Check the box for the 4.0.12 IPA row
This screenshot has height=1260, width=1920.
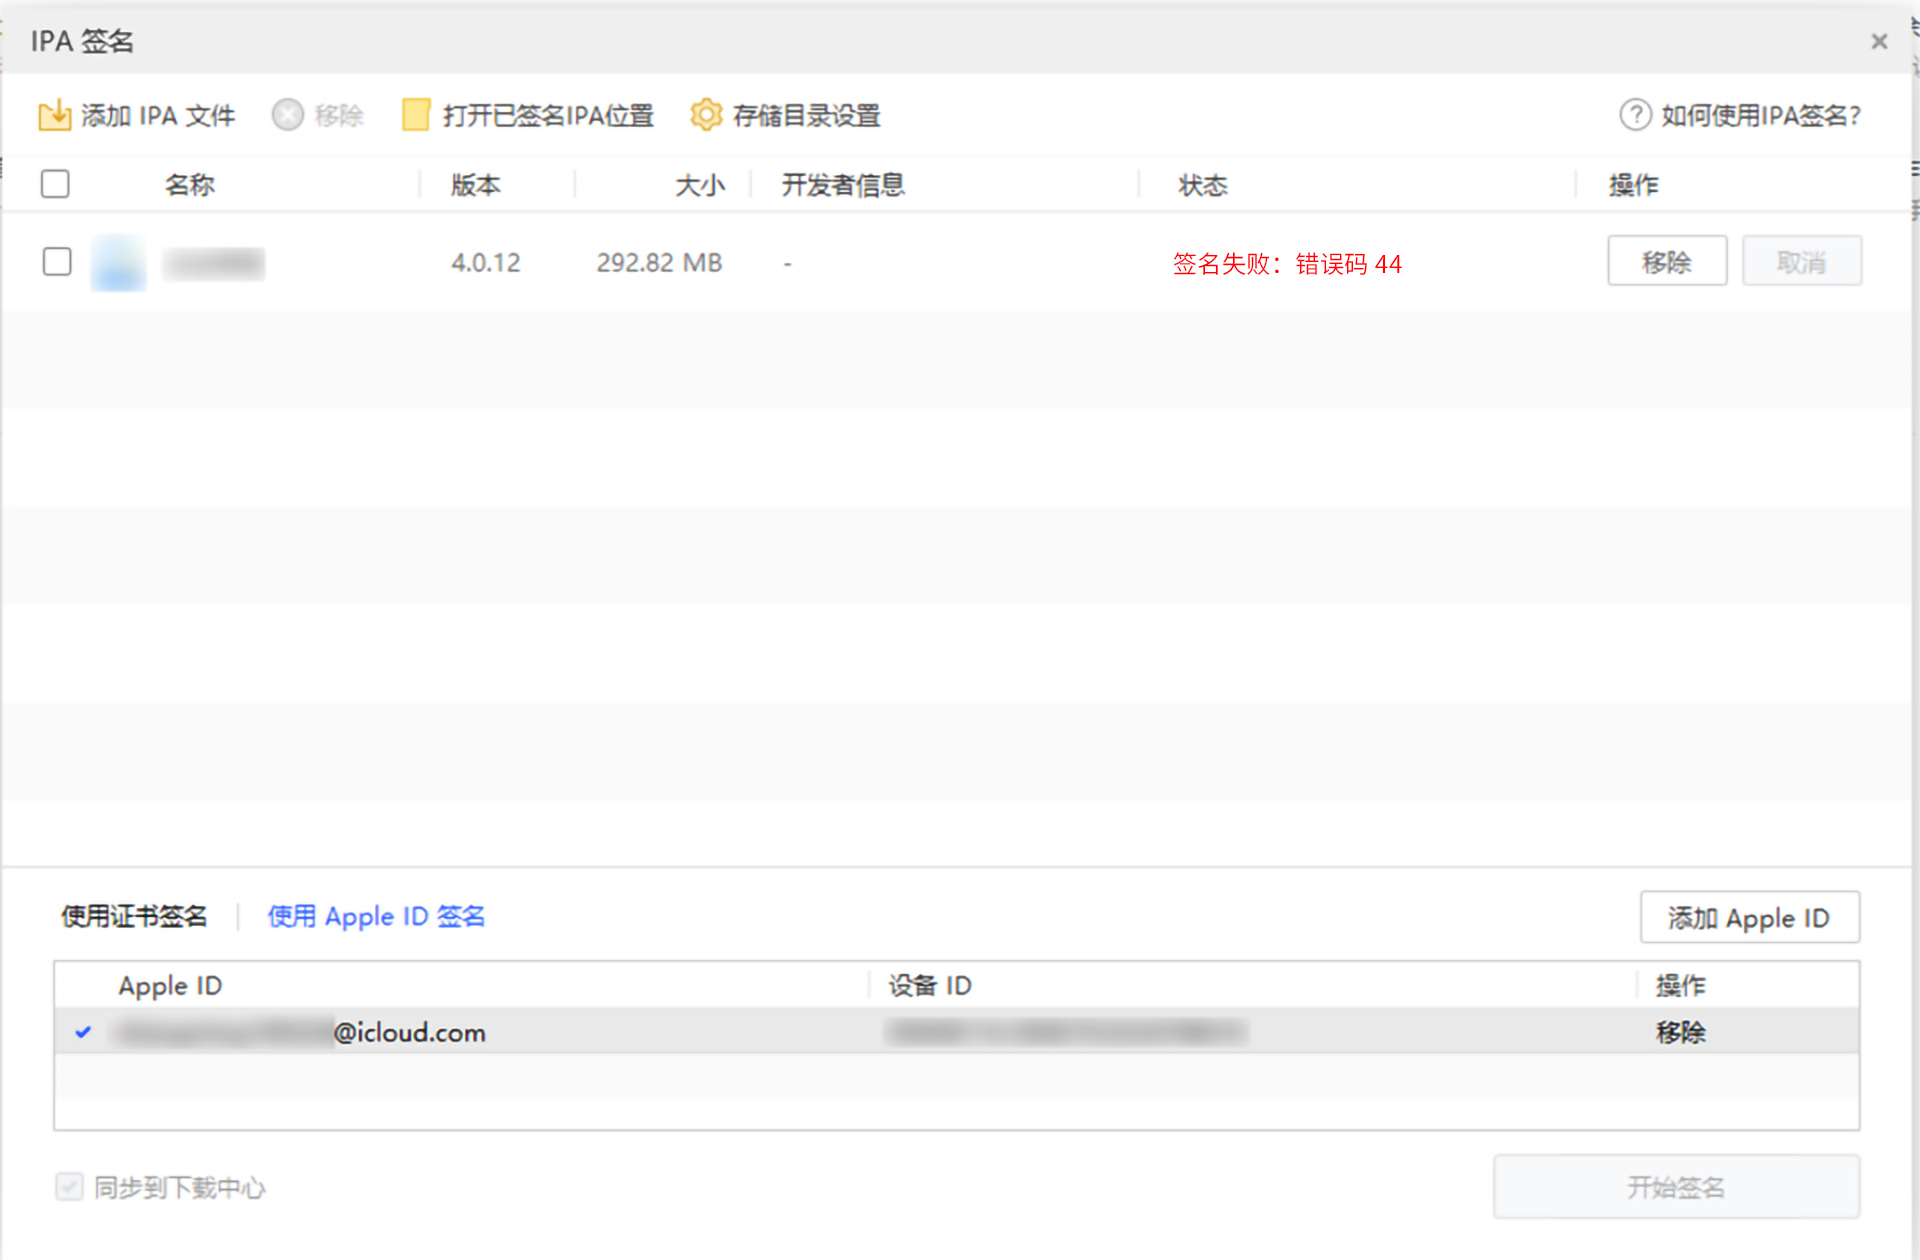pos(57,262)
